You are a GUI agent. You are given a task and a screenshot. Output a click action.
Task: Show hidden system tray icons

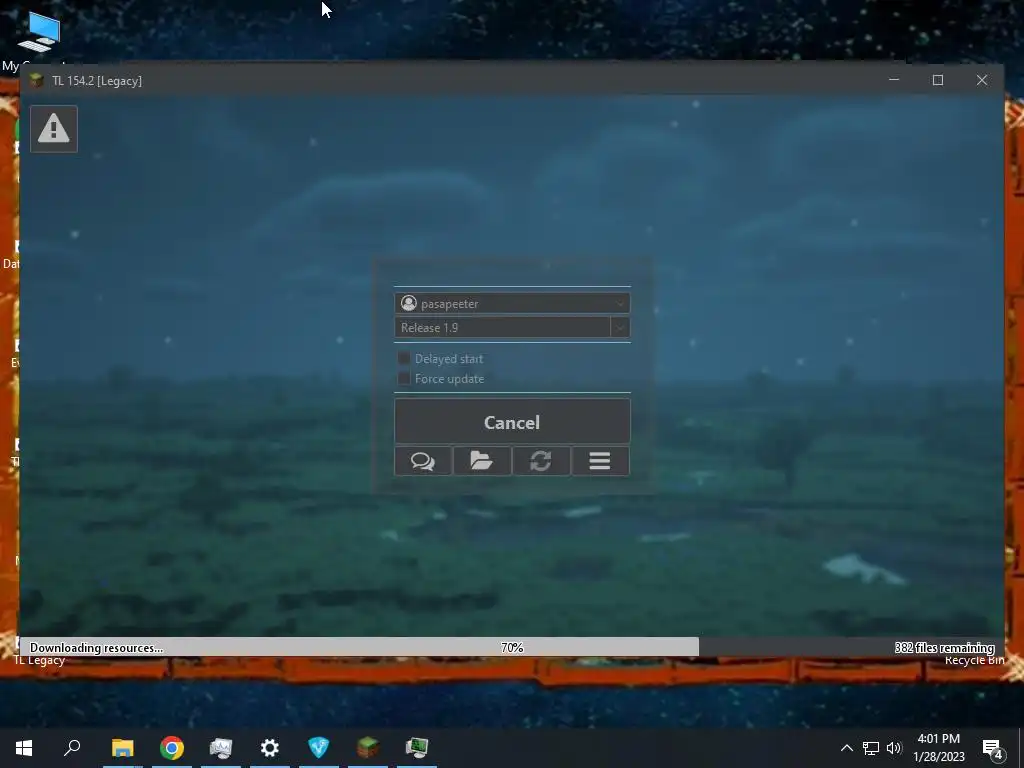[x=846, y=748]
